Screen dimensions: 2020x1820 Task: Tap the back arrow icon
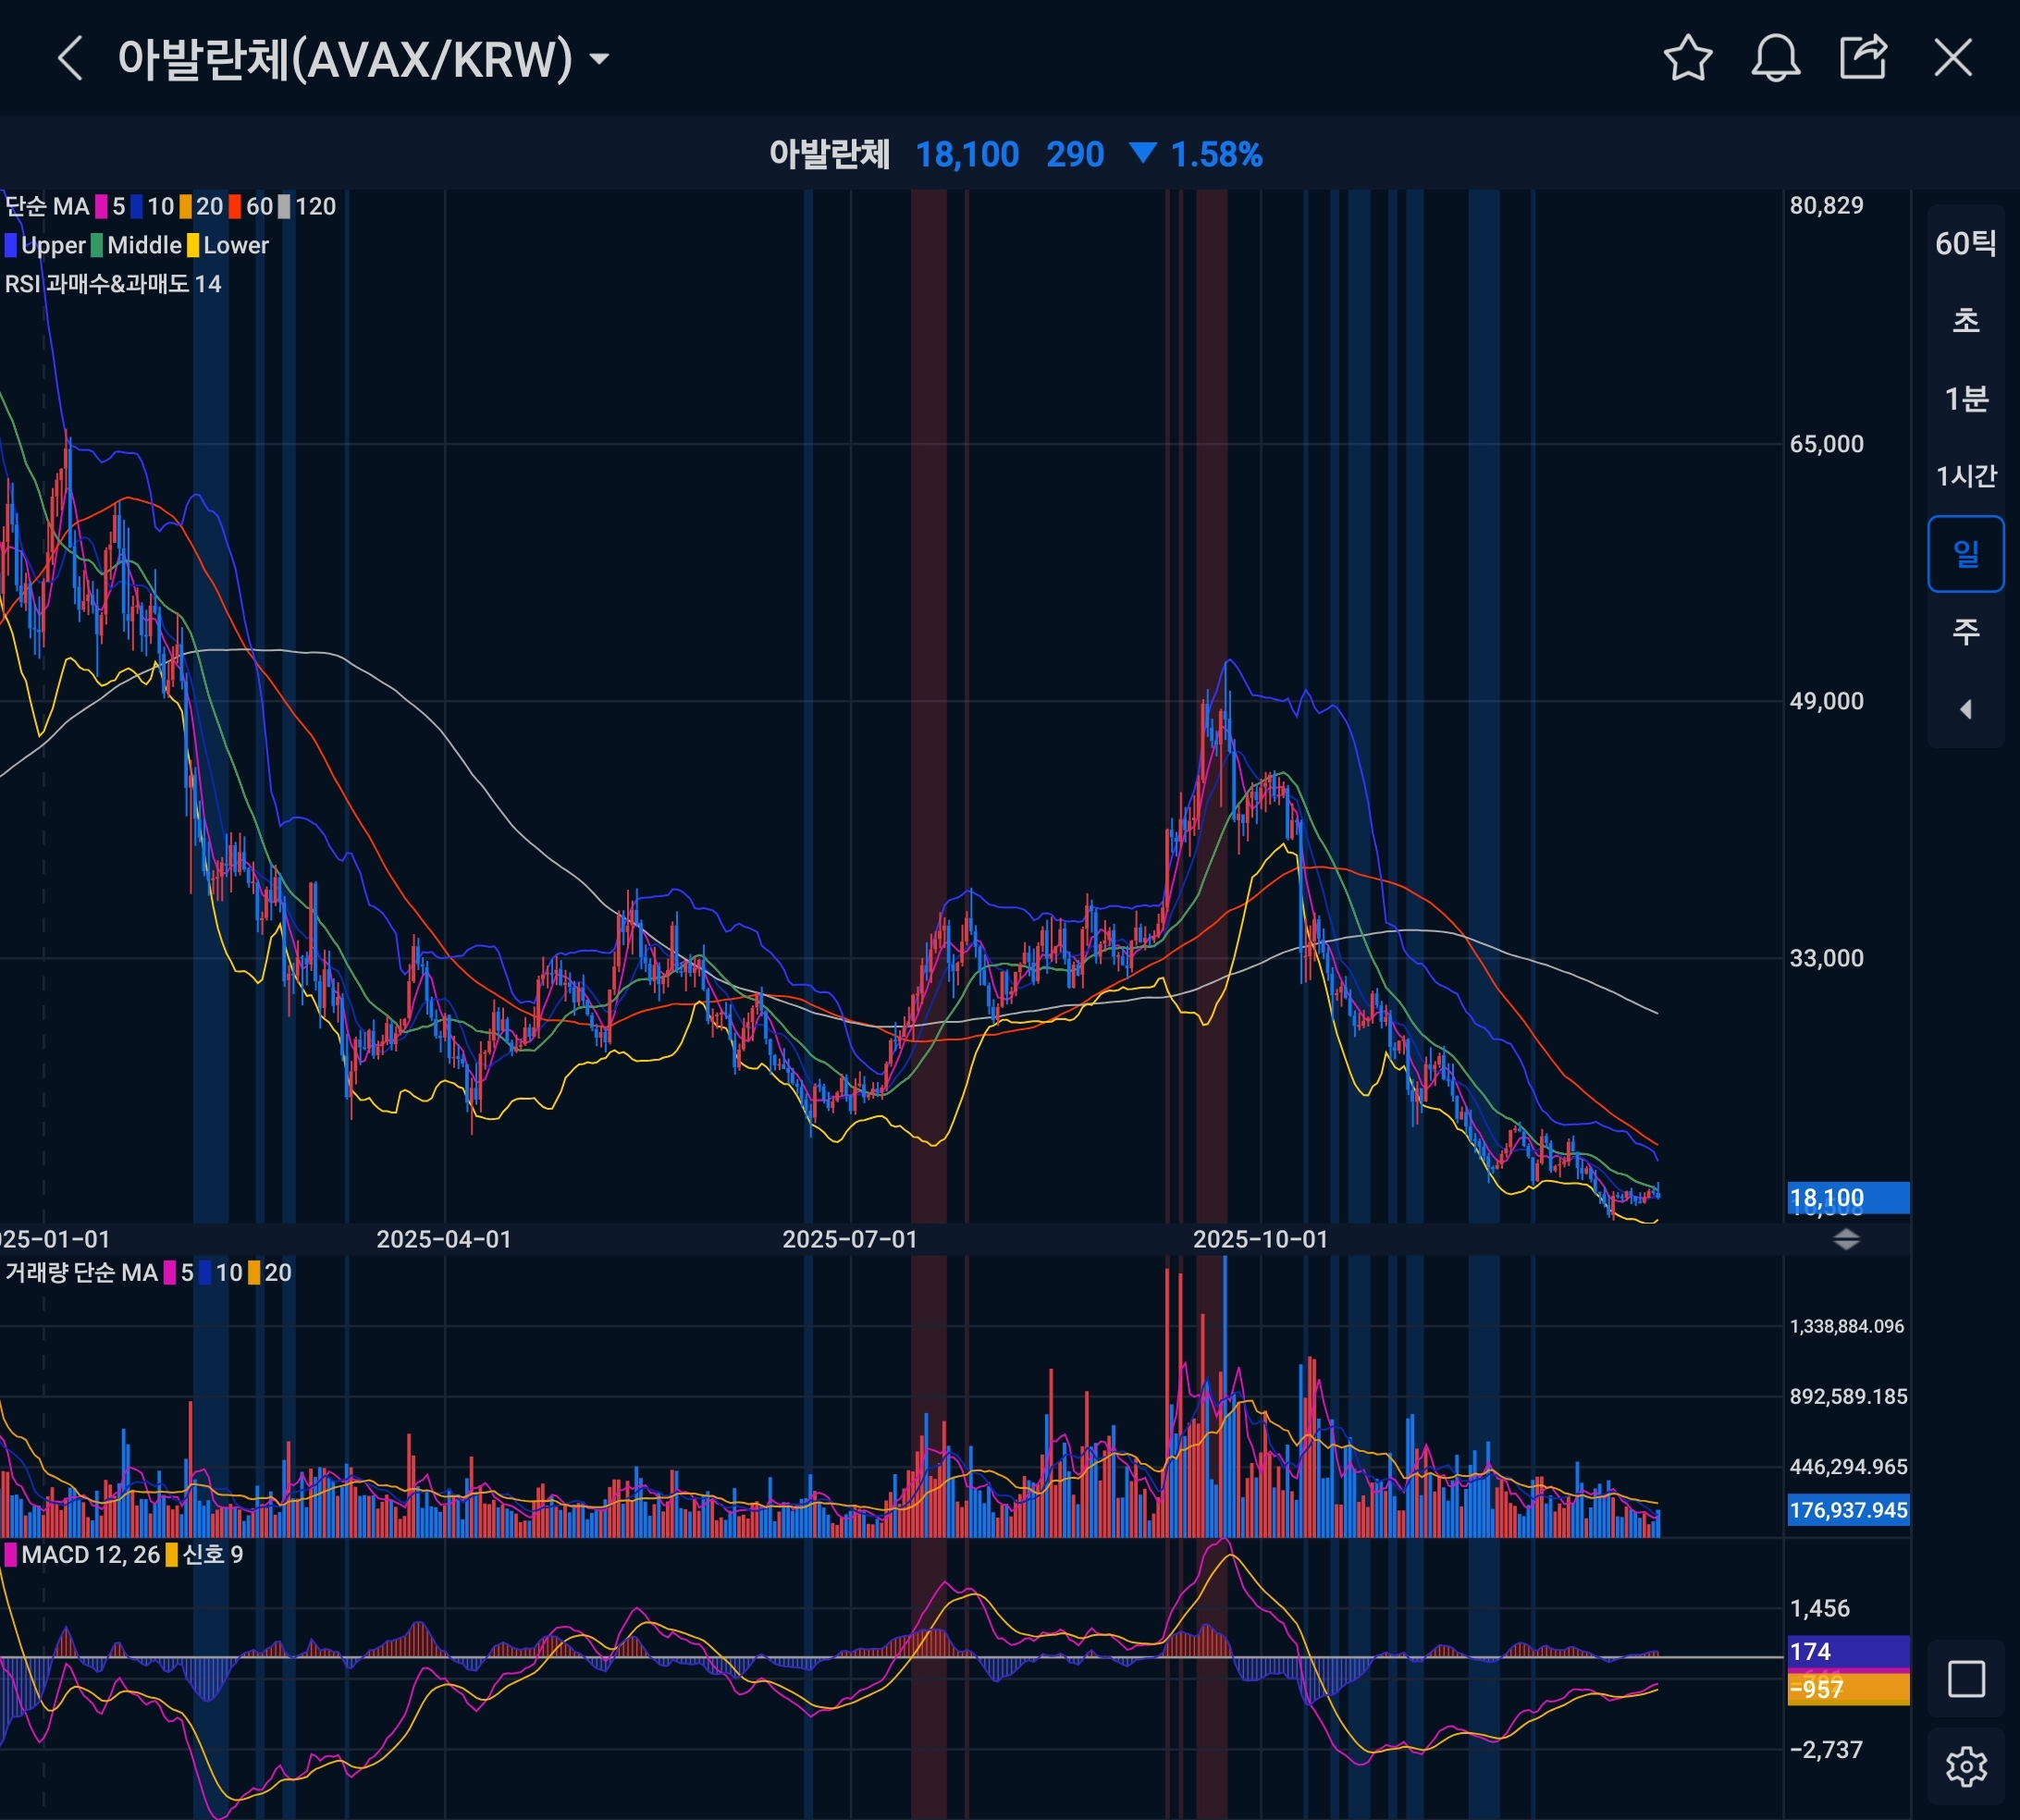[69, 58]
